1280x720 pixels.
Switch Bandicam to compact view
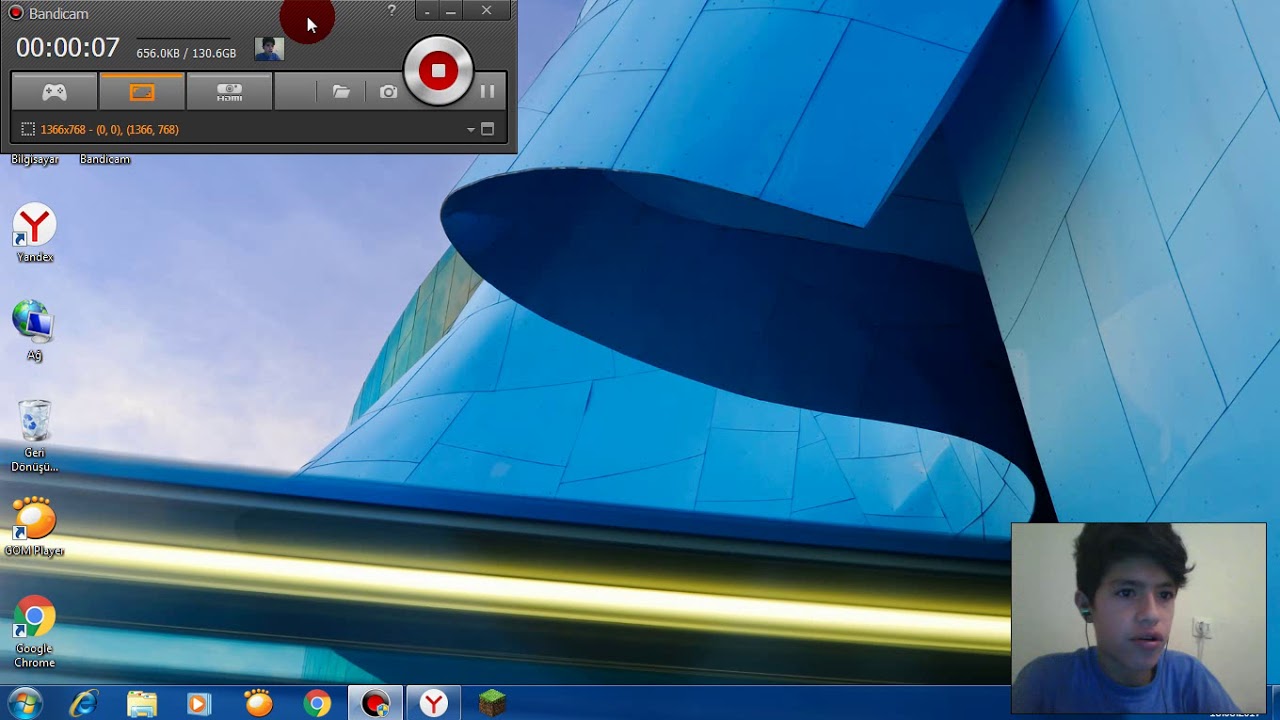(x=427, y=11)
